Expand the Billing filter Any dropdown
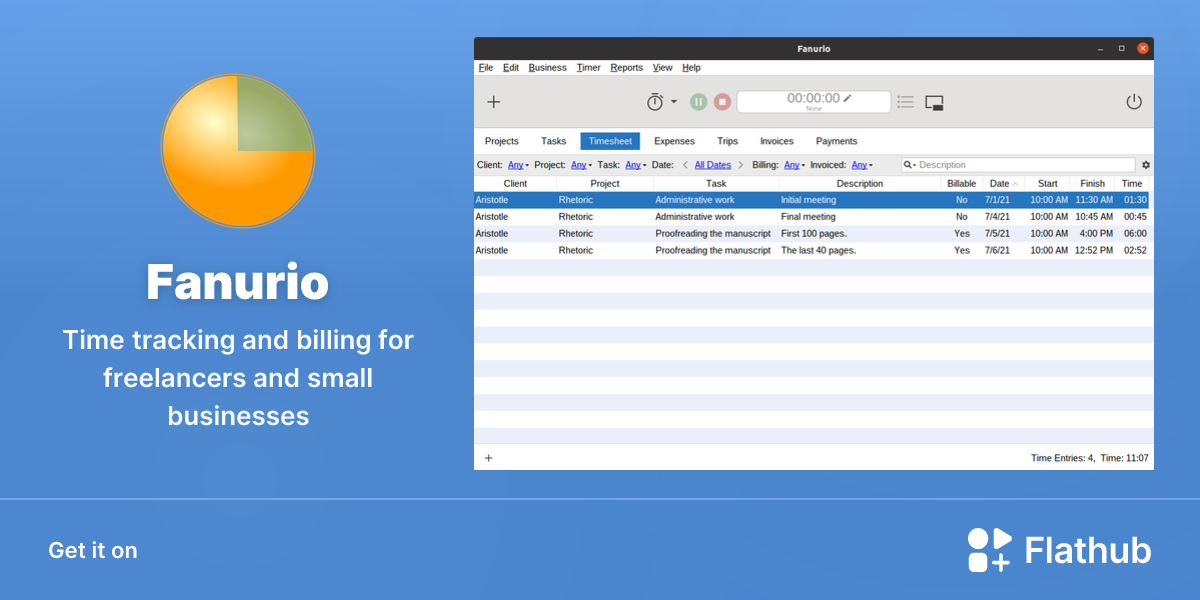The height and width of the screenshot is (600, 1200). 794,165
